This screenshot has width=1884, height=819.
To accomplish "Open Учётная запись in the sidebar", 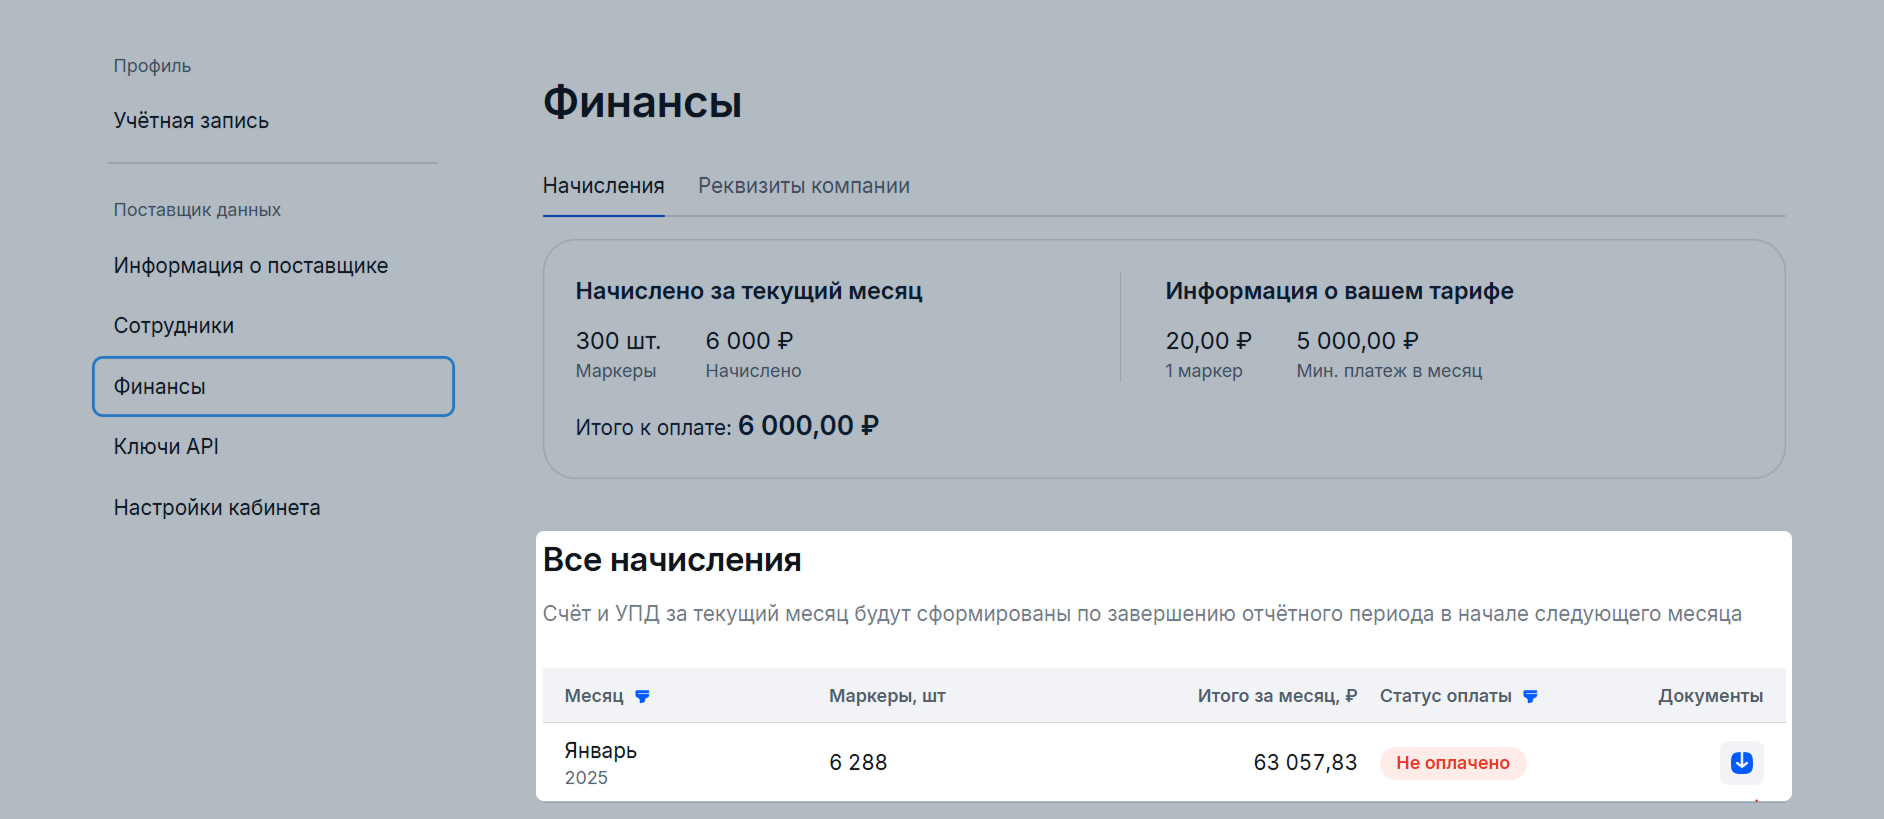I will tap(191, 121).
